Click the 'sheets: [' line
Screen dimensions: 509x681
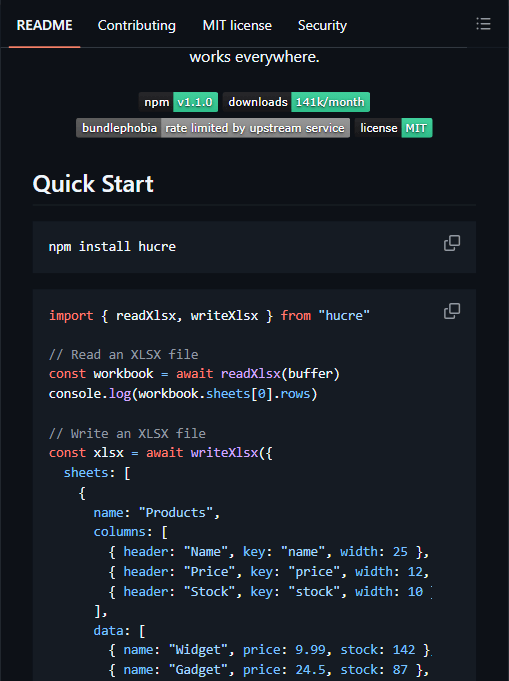[97, 473]
